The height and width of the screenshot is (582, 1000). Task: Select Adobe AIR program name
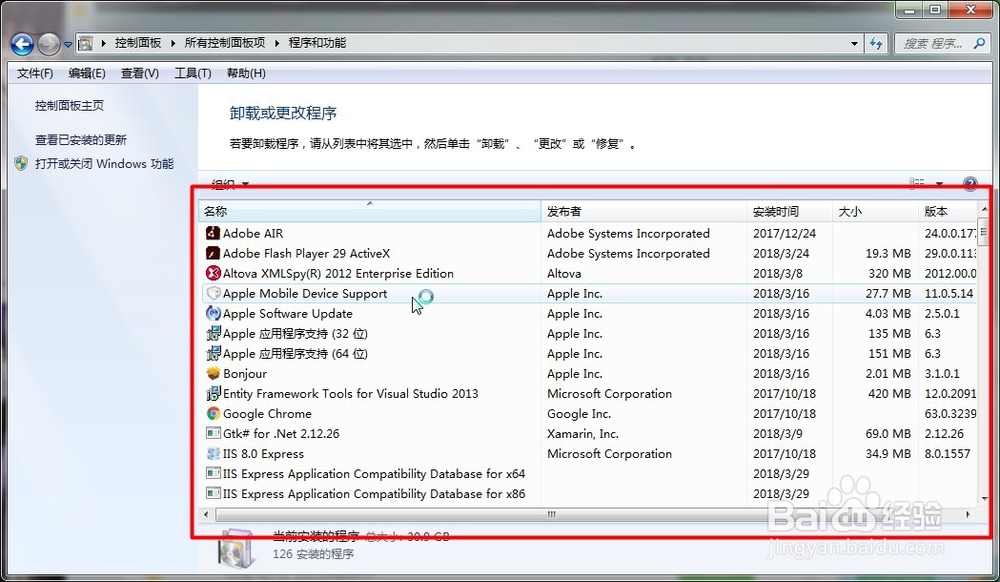pyautogui.click(x=253, y=233)
